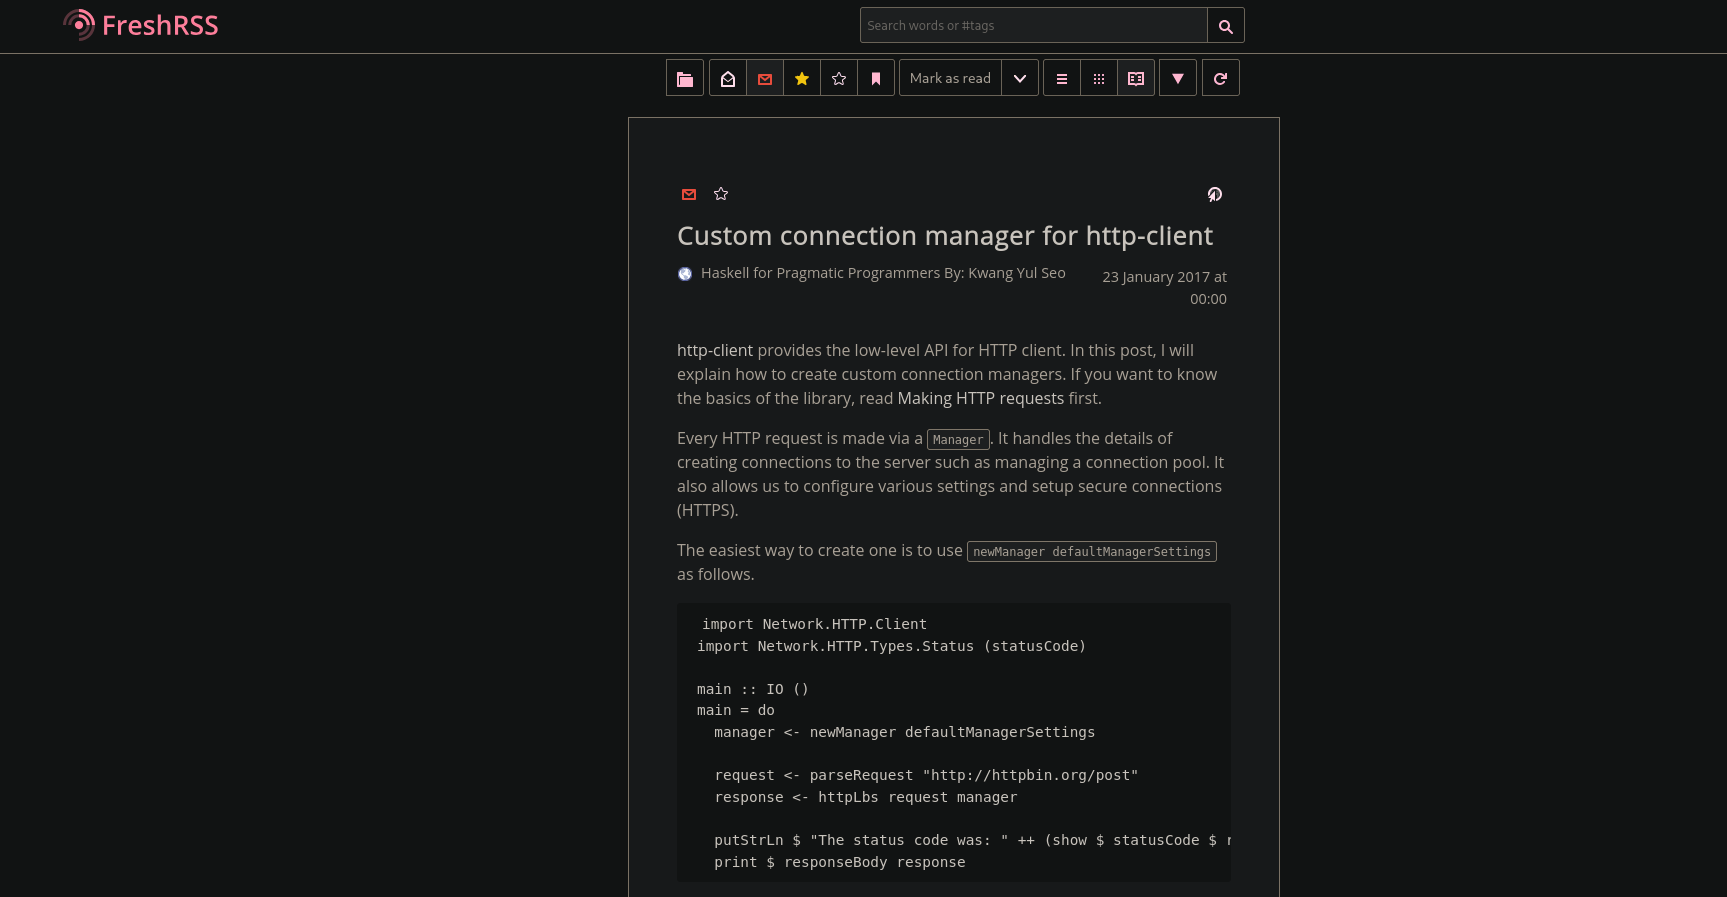
Task: Click the inline Manager code label
Action: pos(958,439)
